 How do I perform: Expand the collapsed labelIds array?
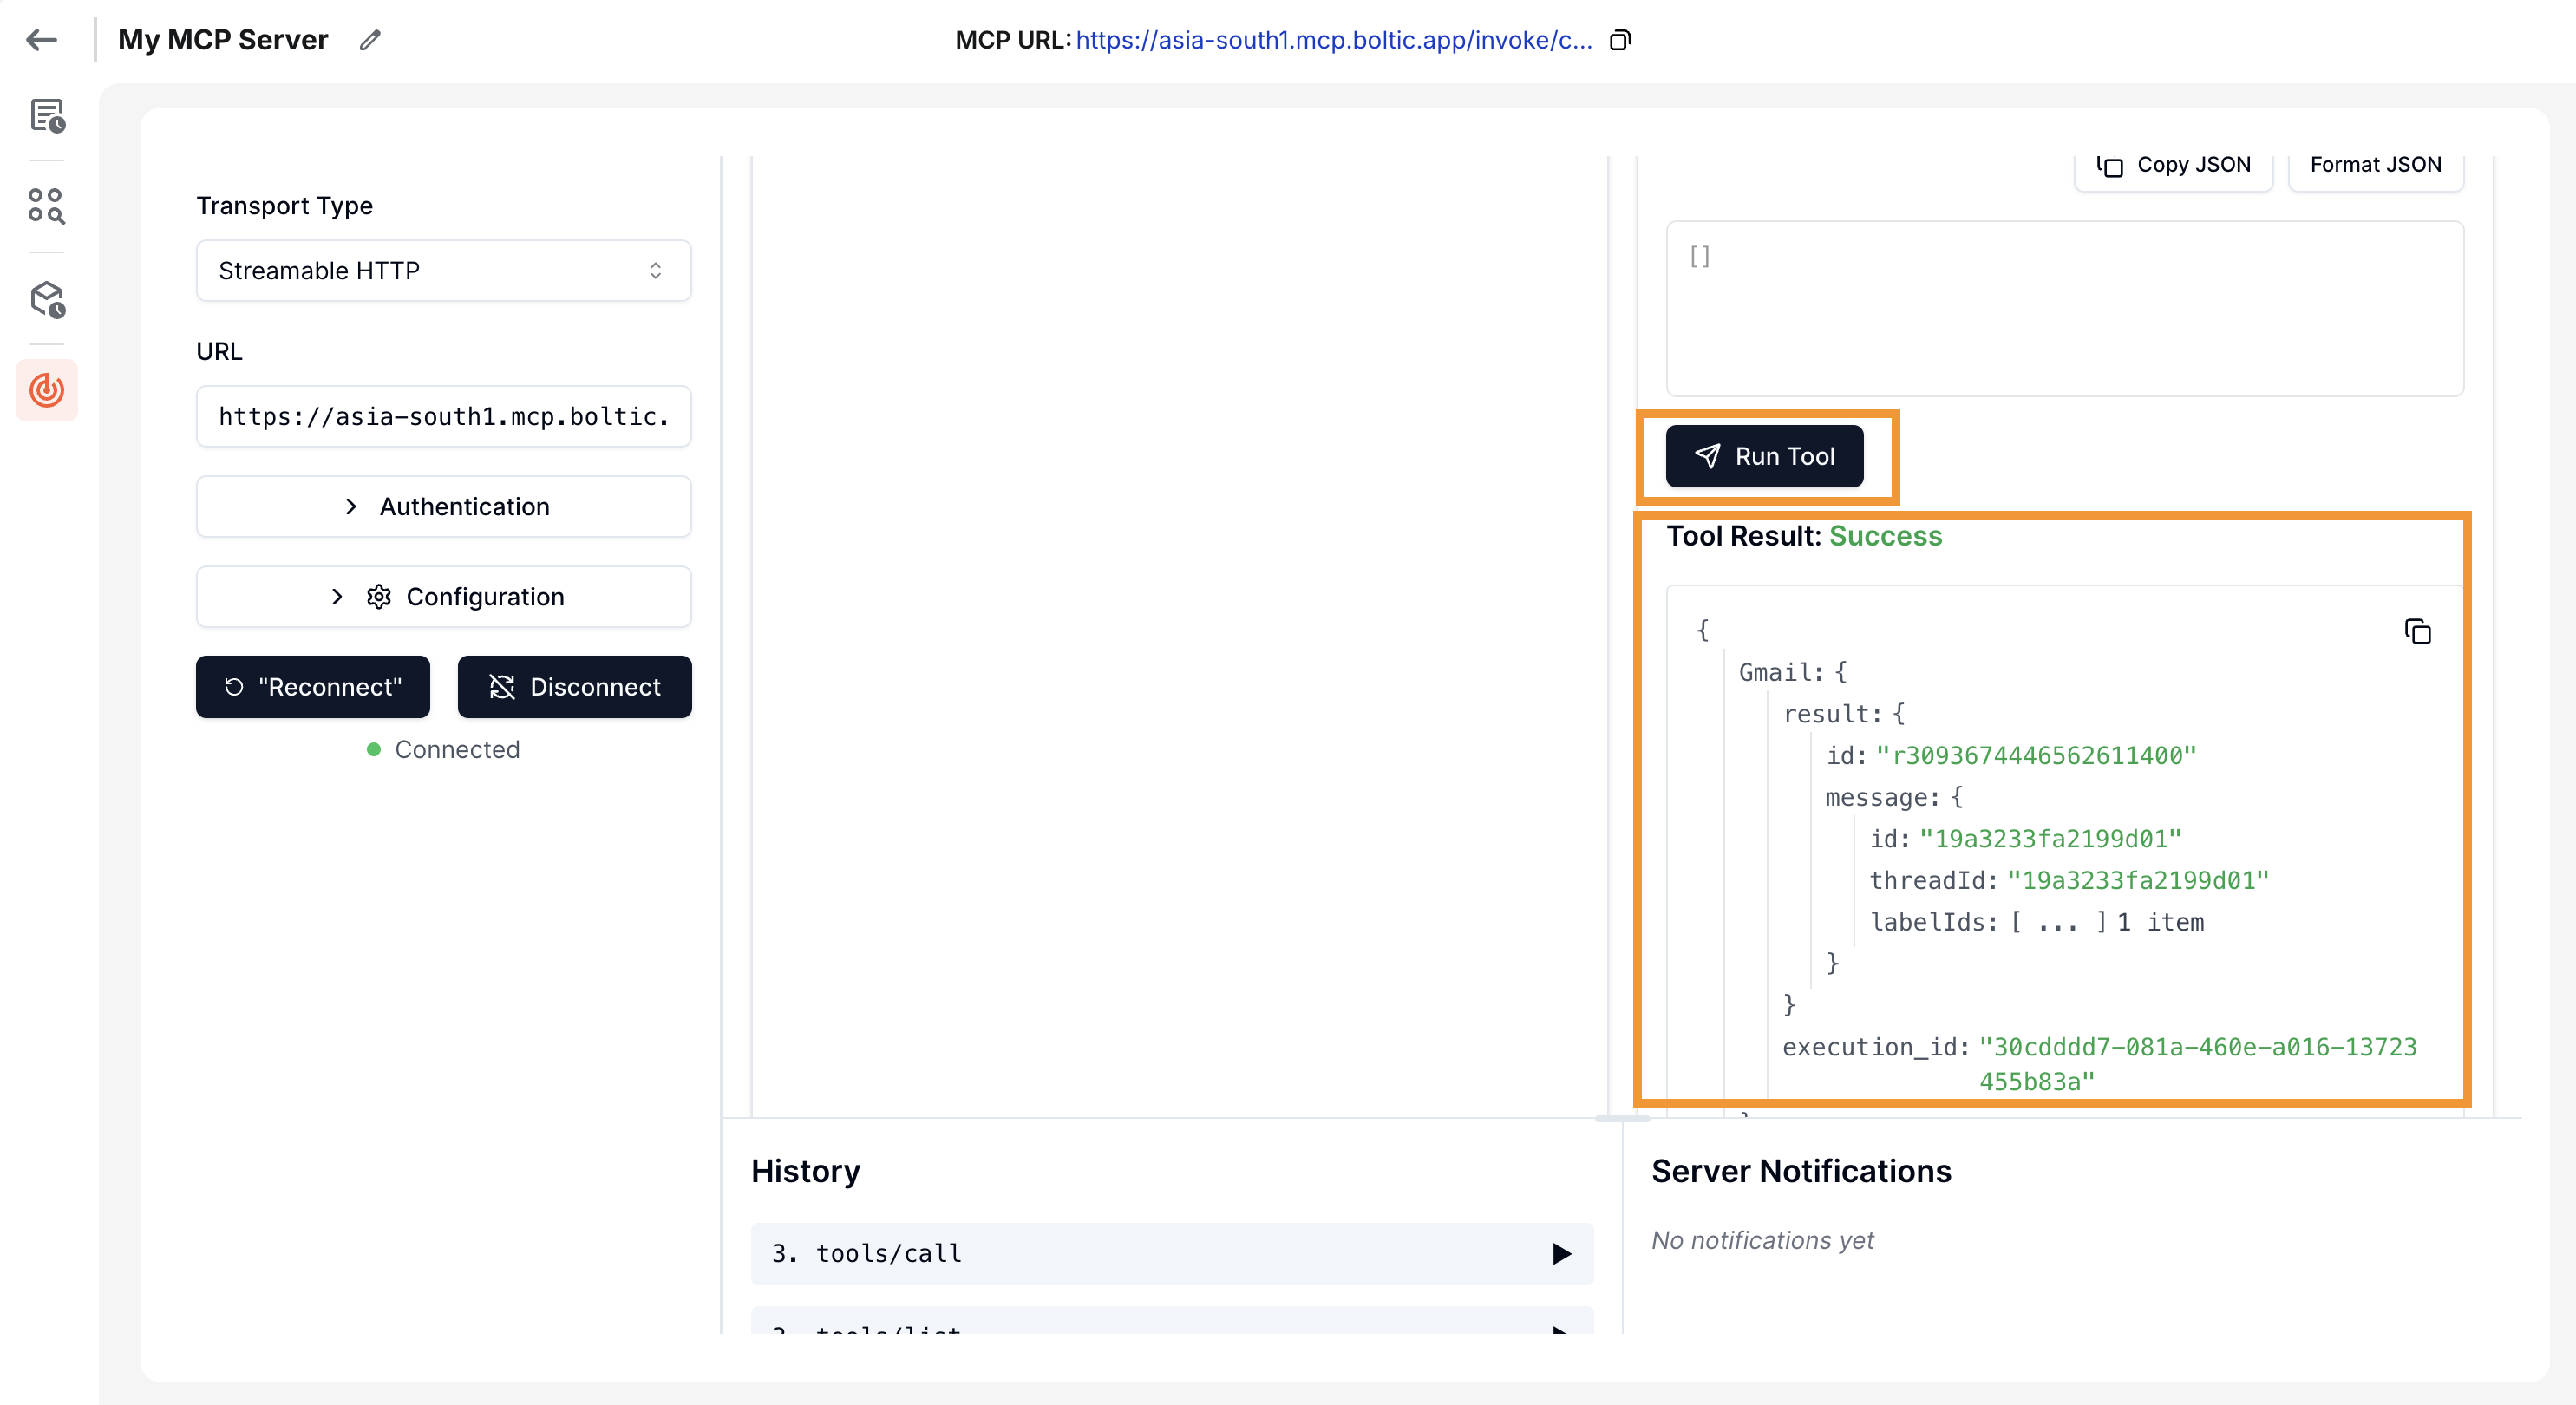tap(2057, 922)
